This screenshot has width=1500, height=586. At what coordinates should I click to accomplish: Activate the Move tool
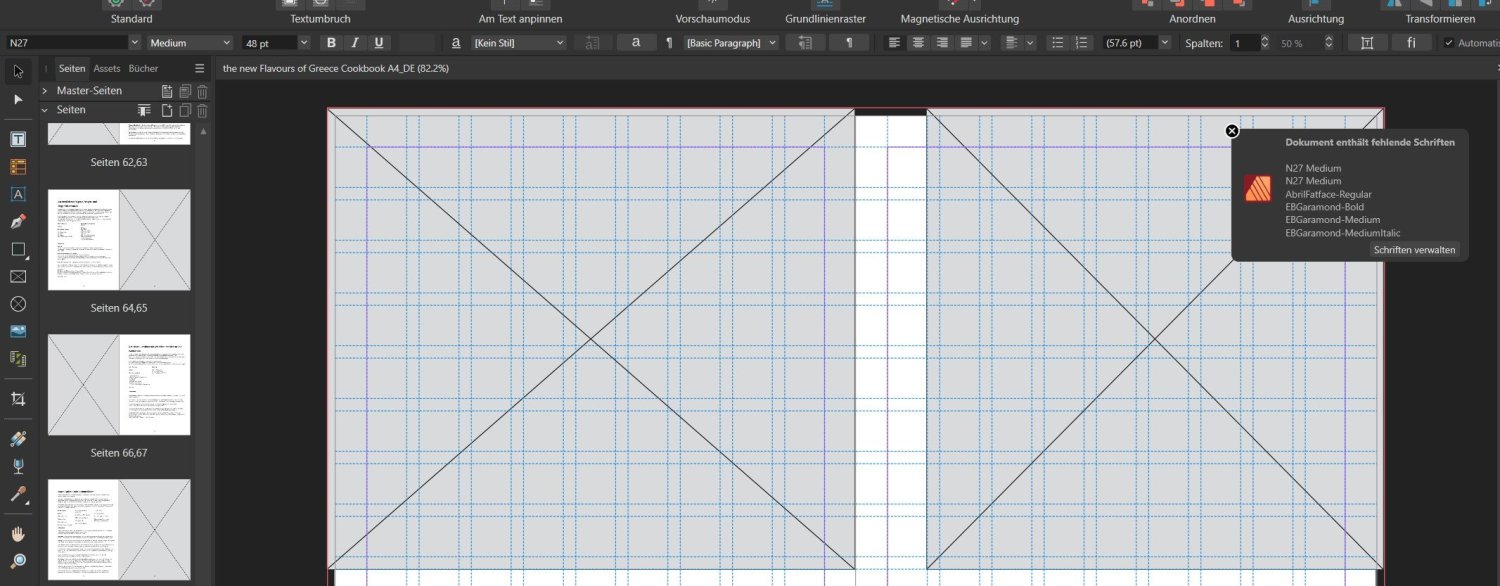click(18, 70)
